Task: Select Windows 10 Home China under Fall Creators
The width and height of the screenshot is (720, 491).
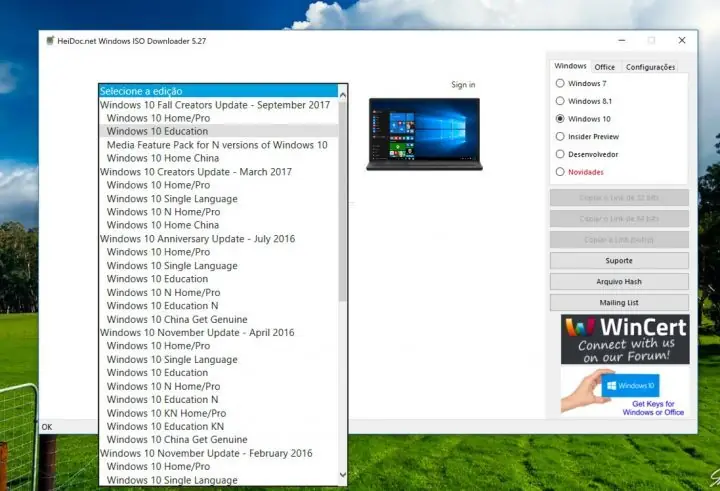Action: (219, 158)
